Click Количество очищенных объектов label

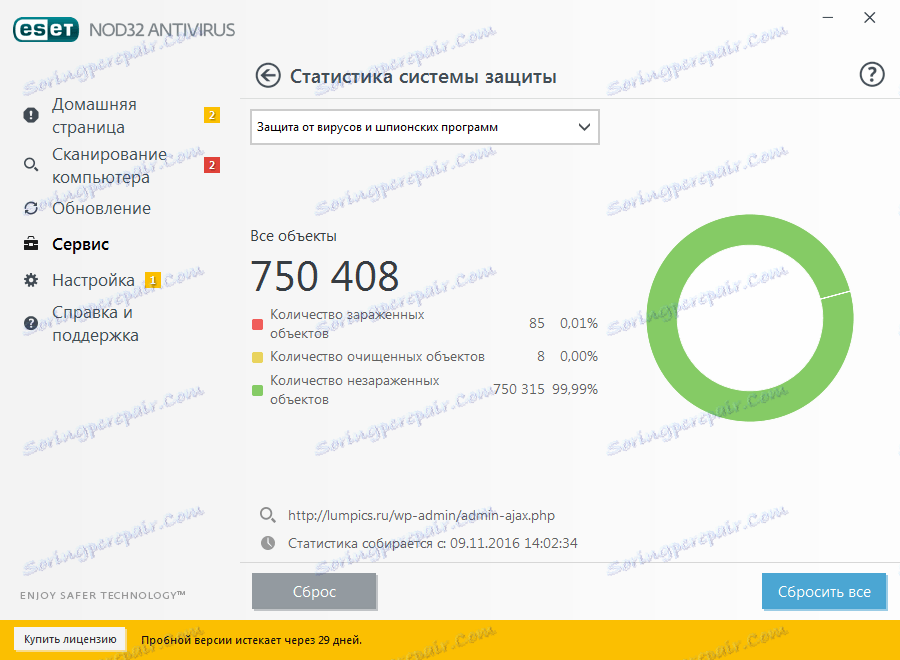[x=377, y=356]
